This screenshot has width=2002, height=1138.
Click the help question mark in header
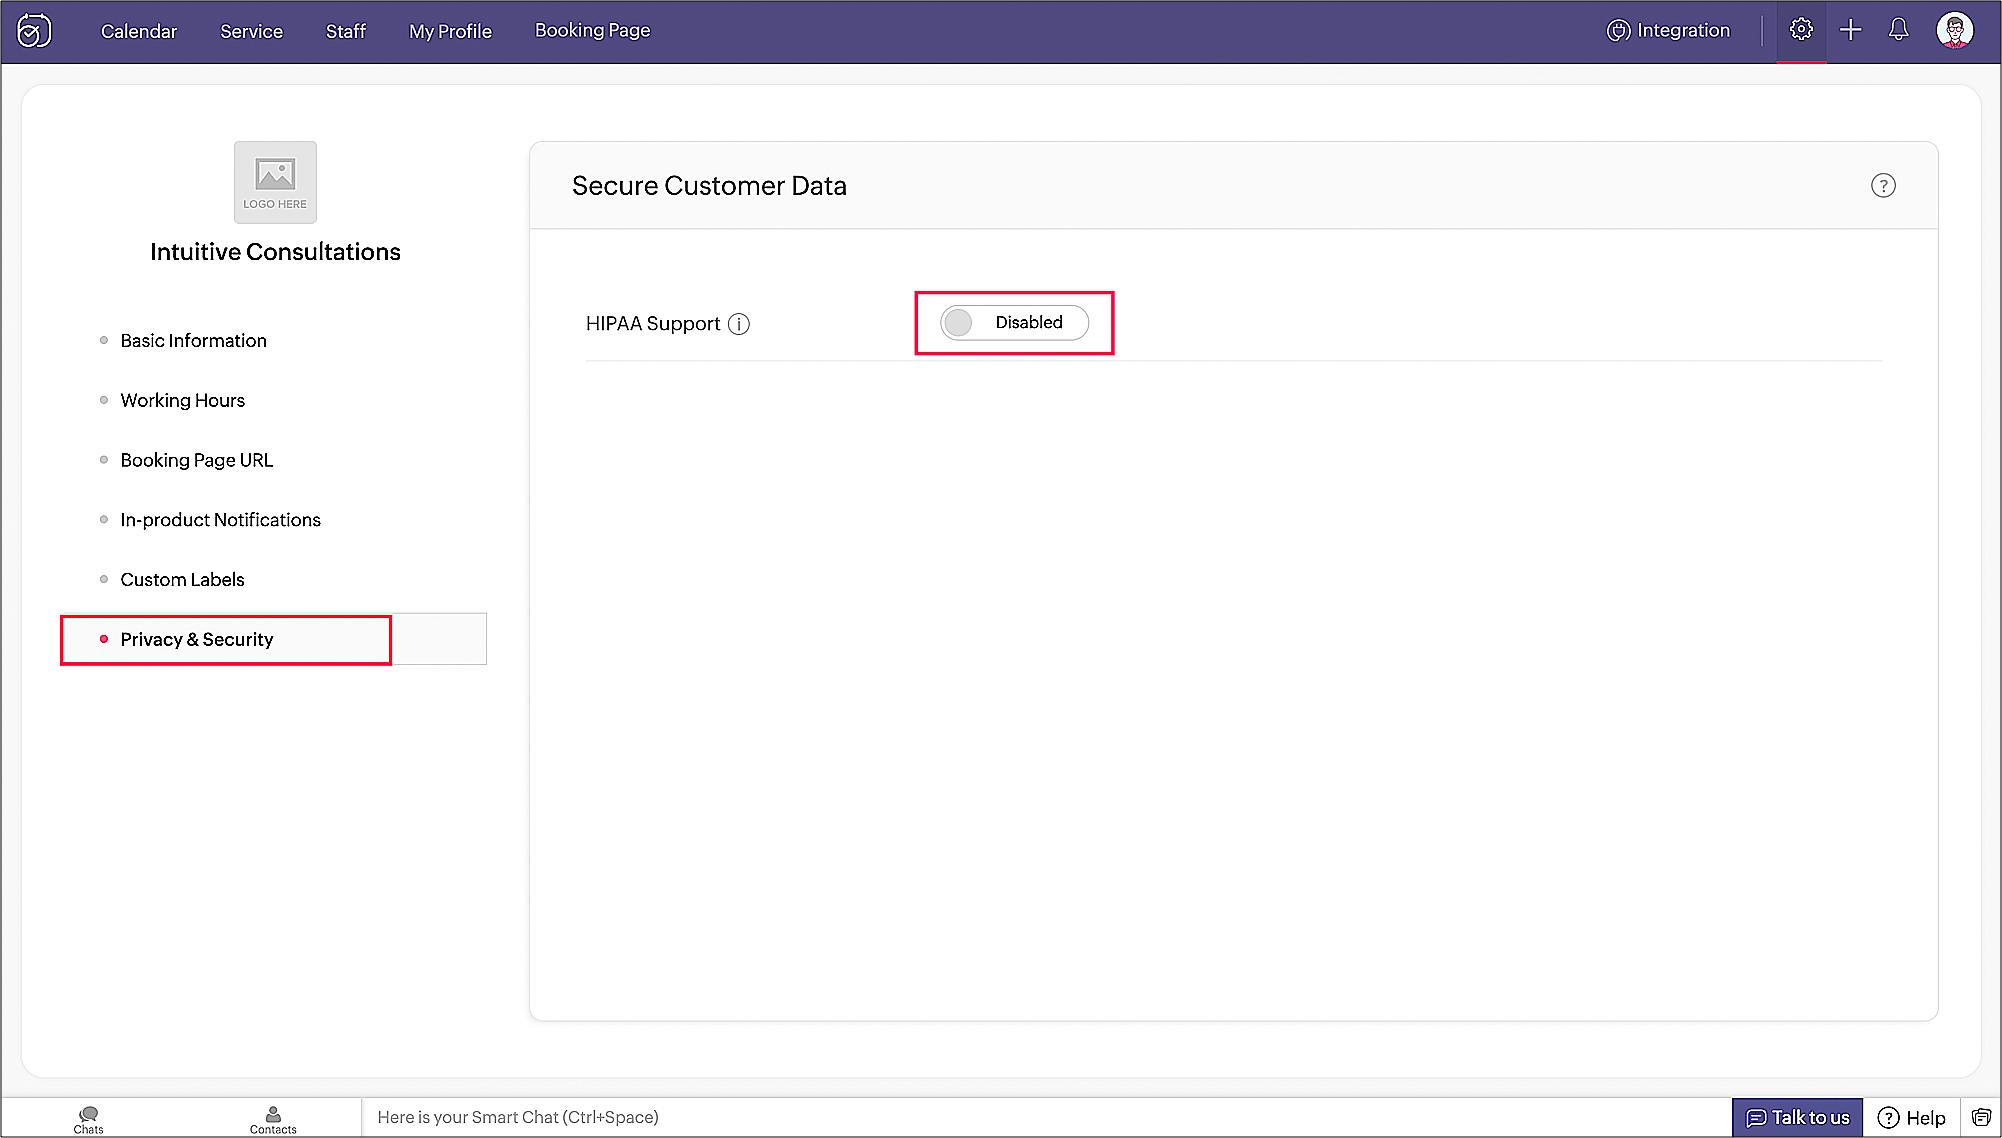click(x=1883, y=186)
